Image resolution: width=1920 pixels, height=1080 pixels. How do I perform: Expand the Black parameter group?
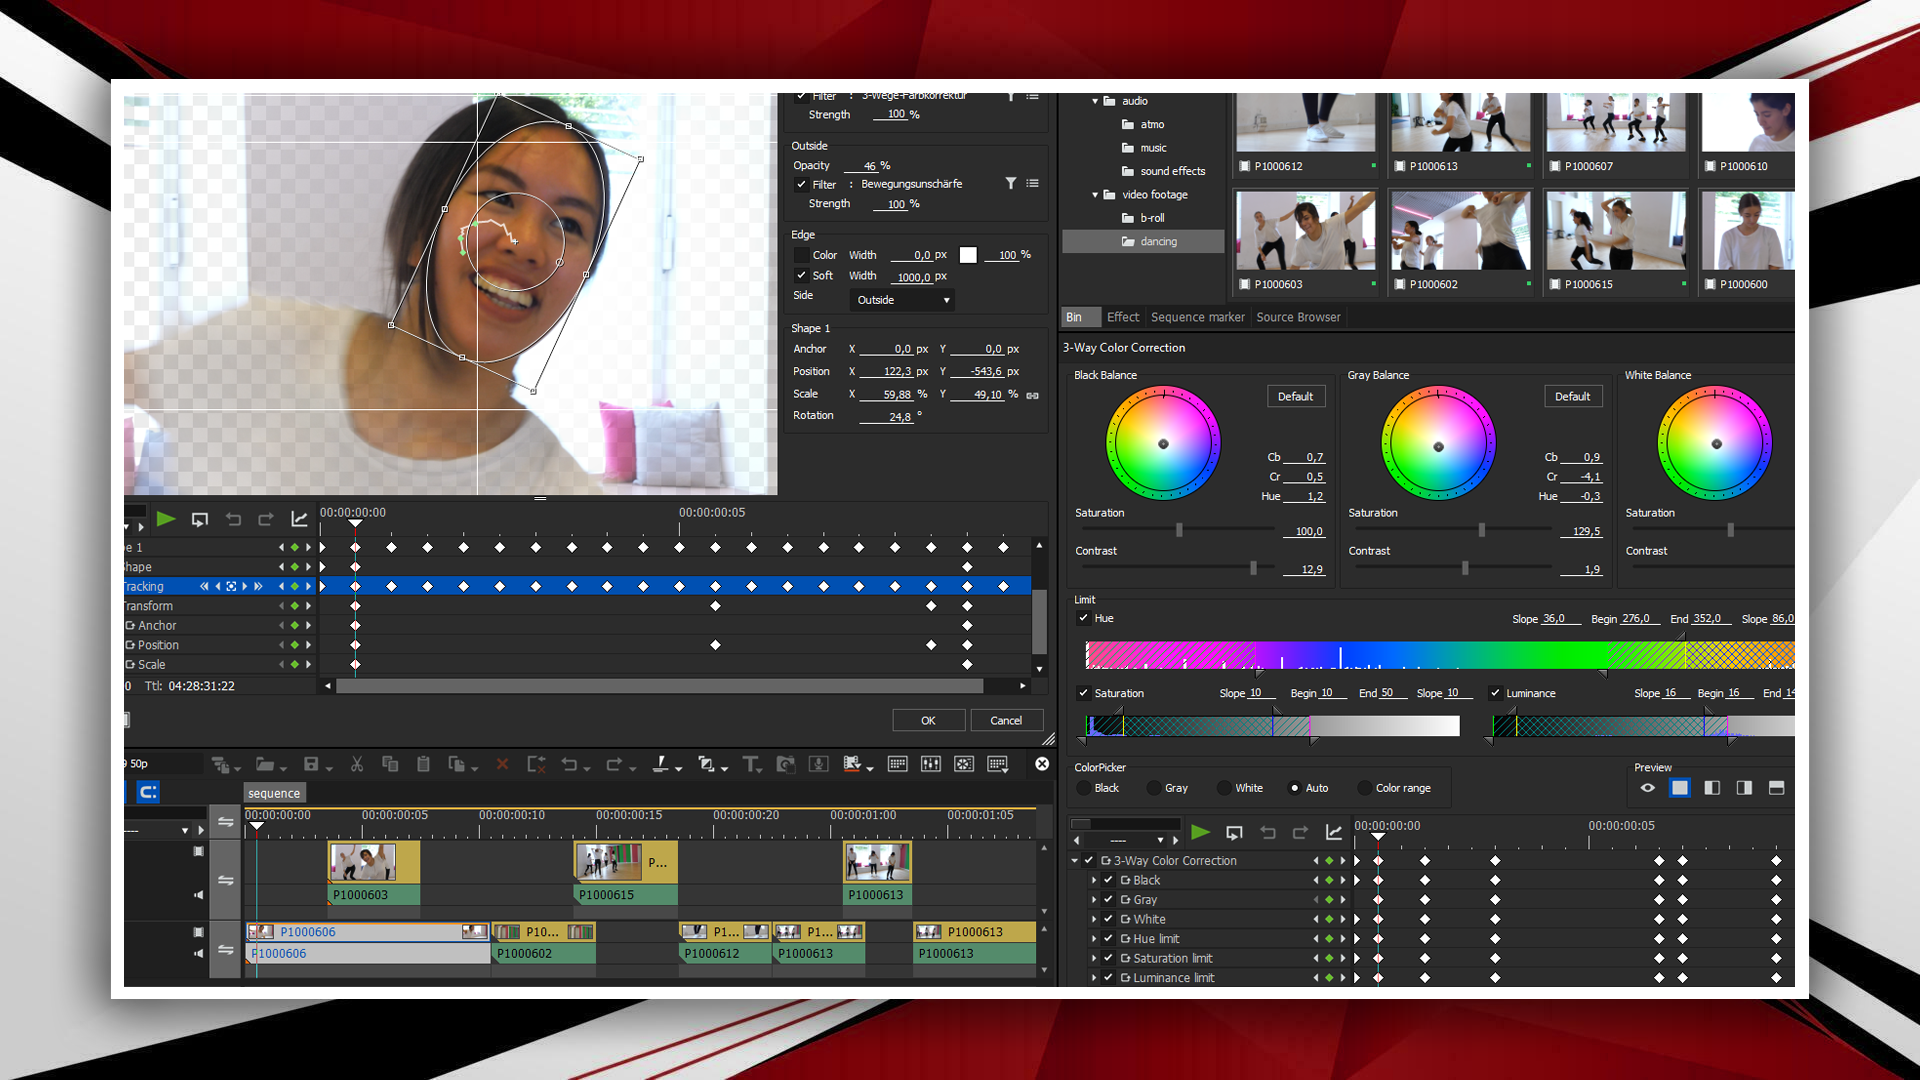[x=1094, y=881]
